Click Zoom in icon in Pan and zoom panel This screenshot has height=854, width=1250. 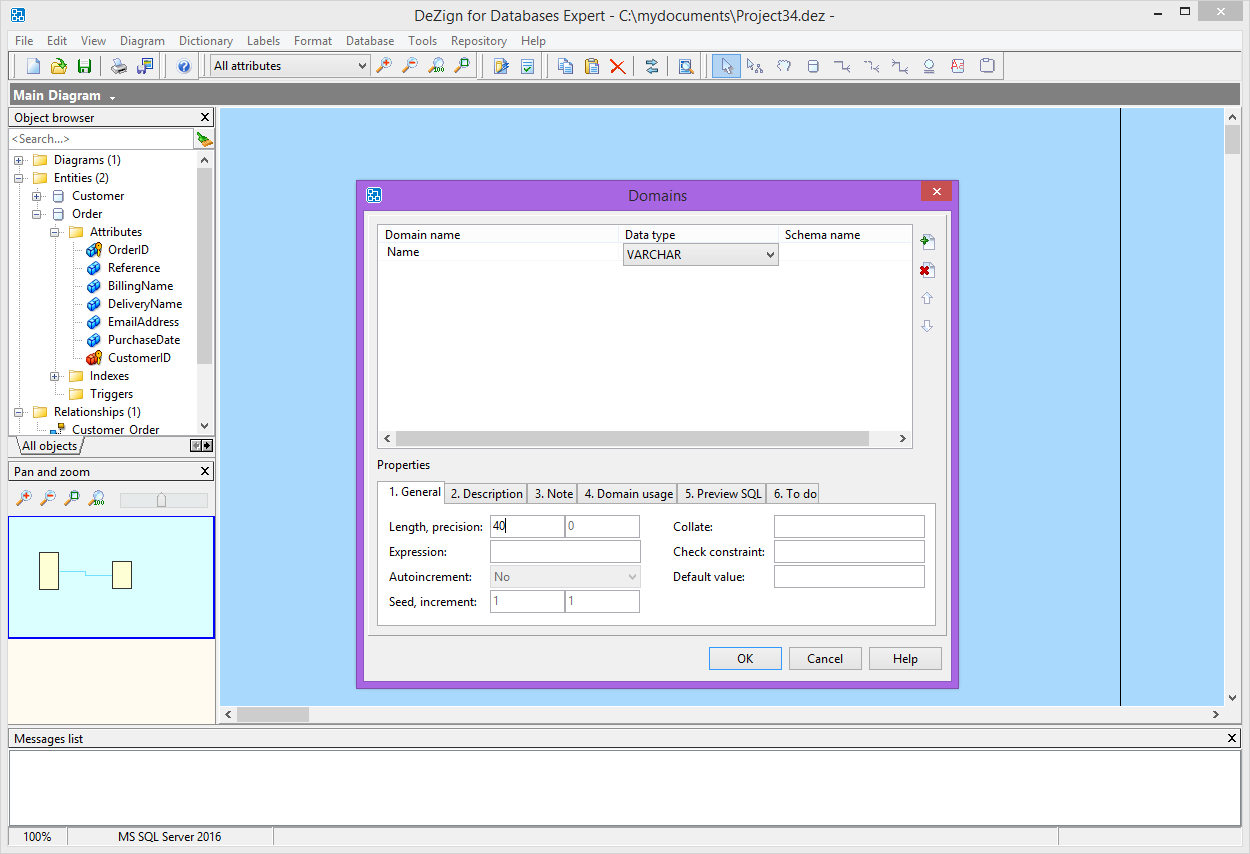[24, 498]
